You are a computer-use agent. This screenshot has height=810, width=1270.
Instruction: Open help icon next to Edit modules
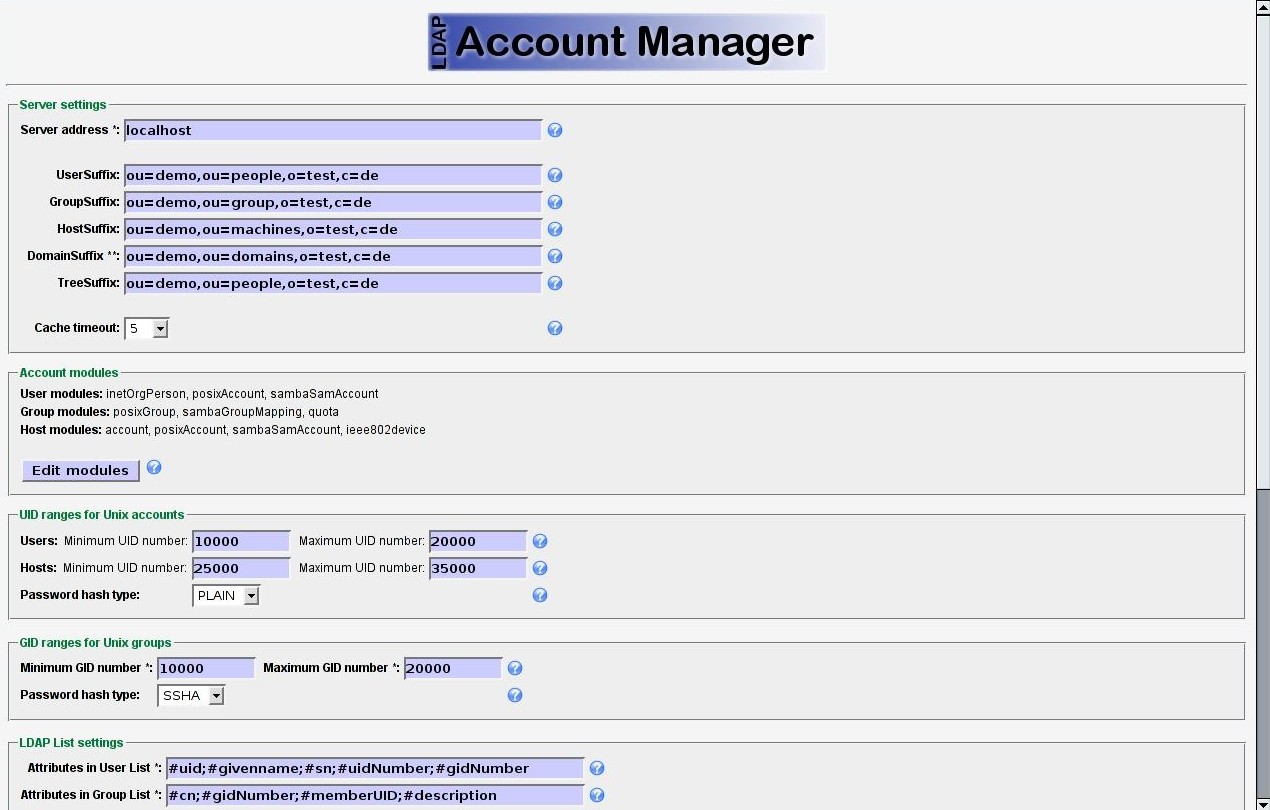click(x=154, y=468)
